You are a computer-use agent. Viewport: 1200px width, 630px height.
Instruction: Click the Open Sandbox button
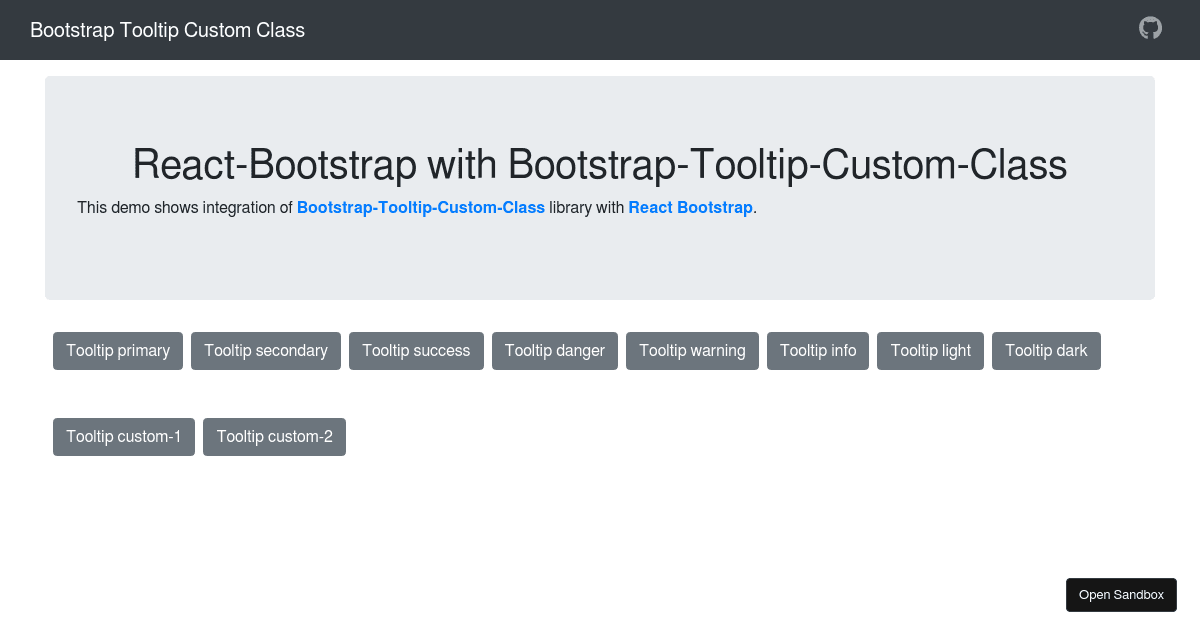tap(1121, 595)
